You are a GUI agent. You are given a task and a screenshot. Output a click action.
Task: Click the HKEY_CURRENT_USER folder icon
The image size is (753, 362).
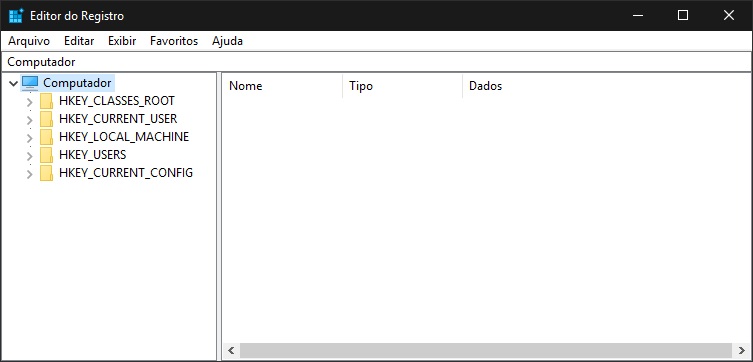(x=47, y=119)
